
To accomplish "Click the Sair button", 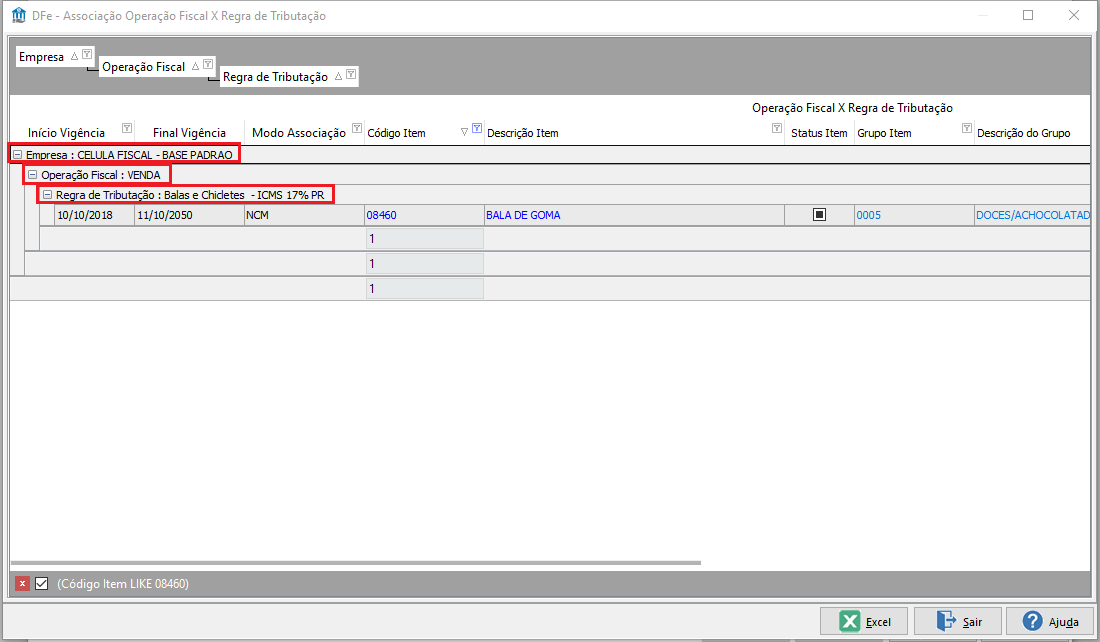I will 958,621.
